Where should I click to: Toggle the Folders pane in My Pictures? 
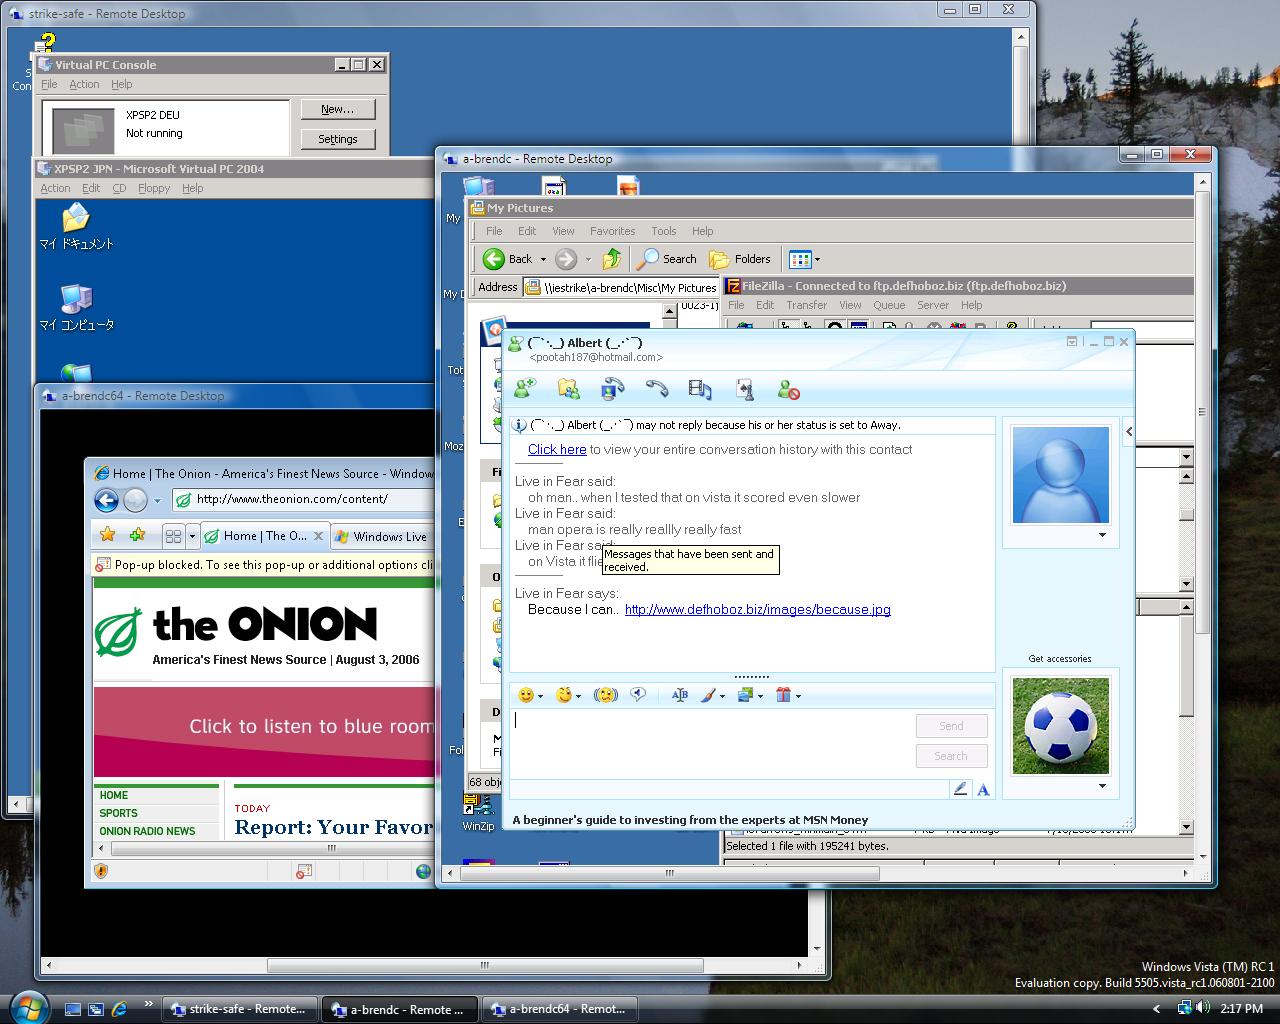coord(740,259)
